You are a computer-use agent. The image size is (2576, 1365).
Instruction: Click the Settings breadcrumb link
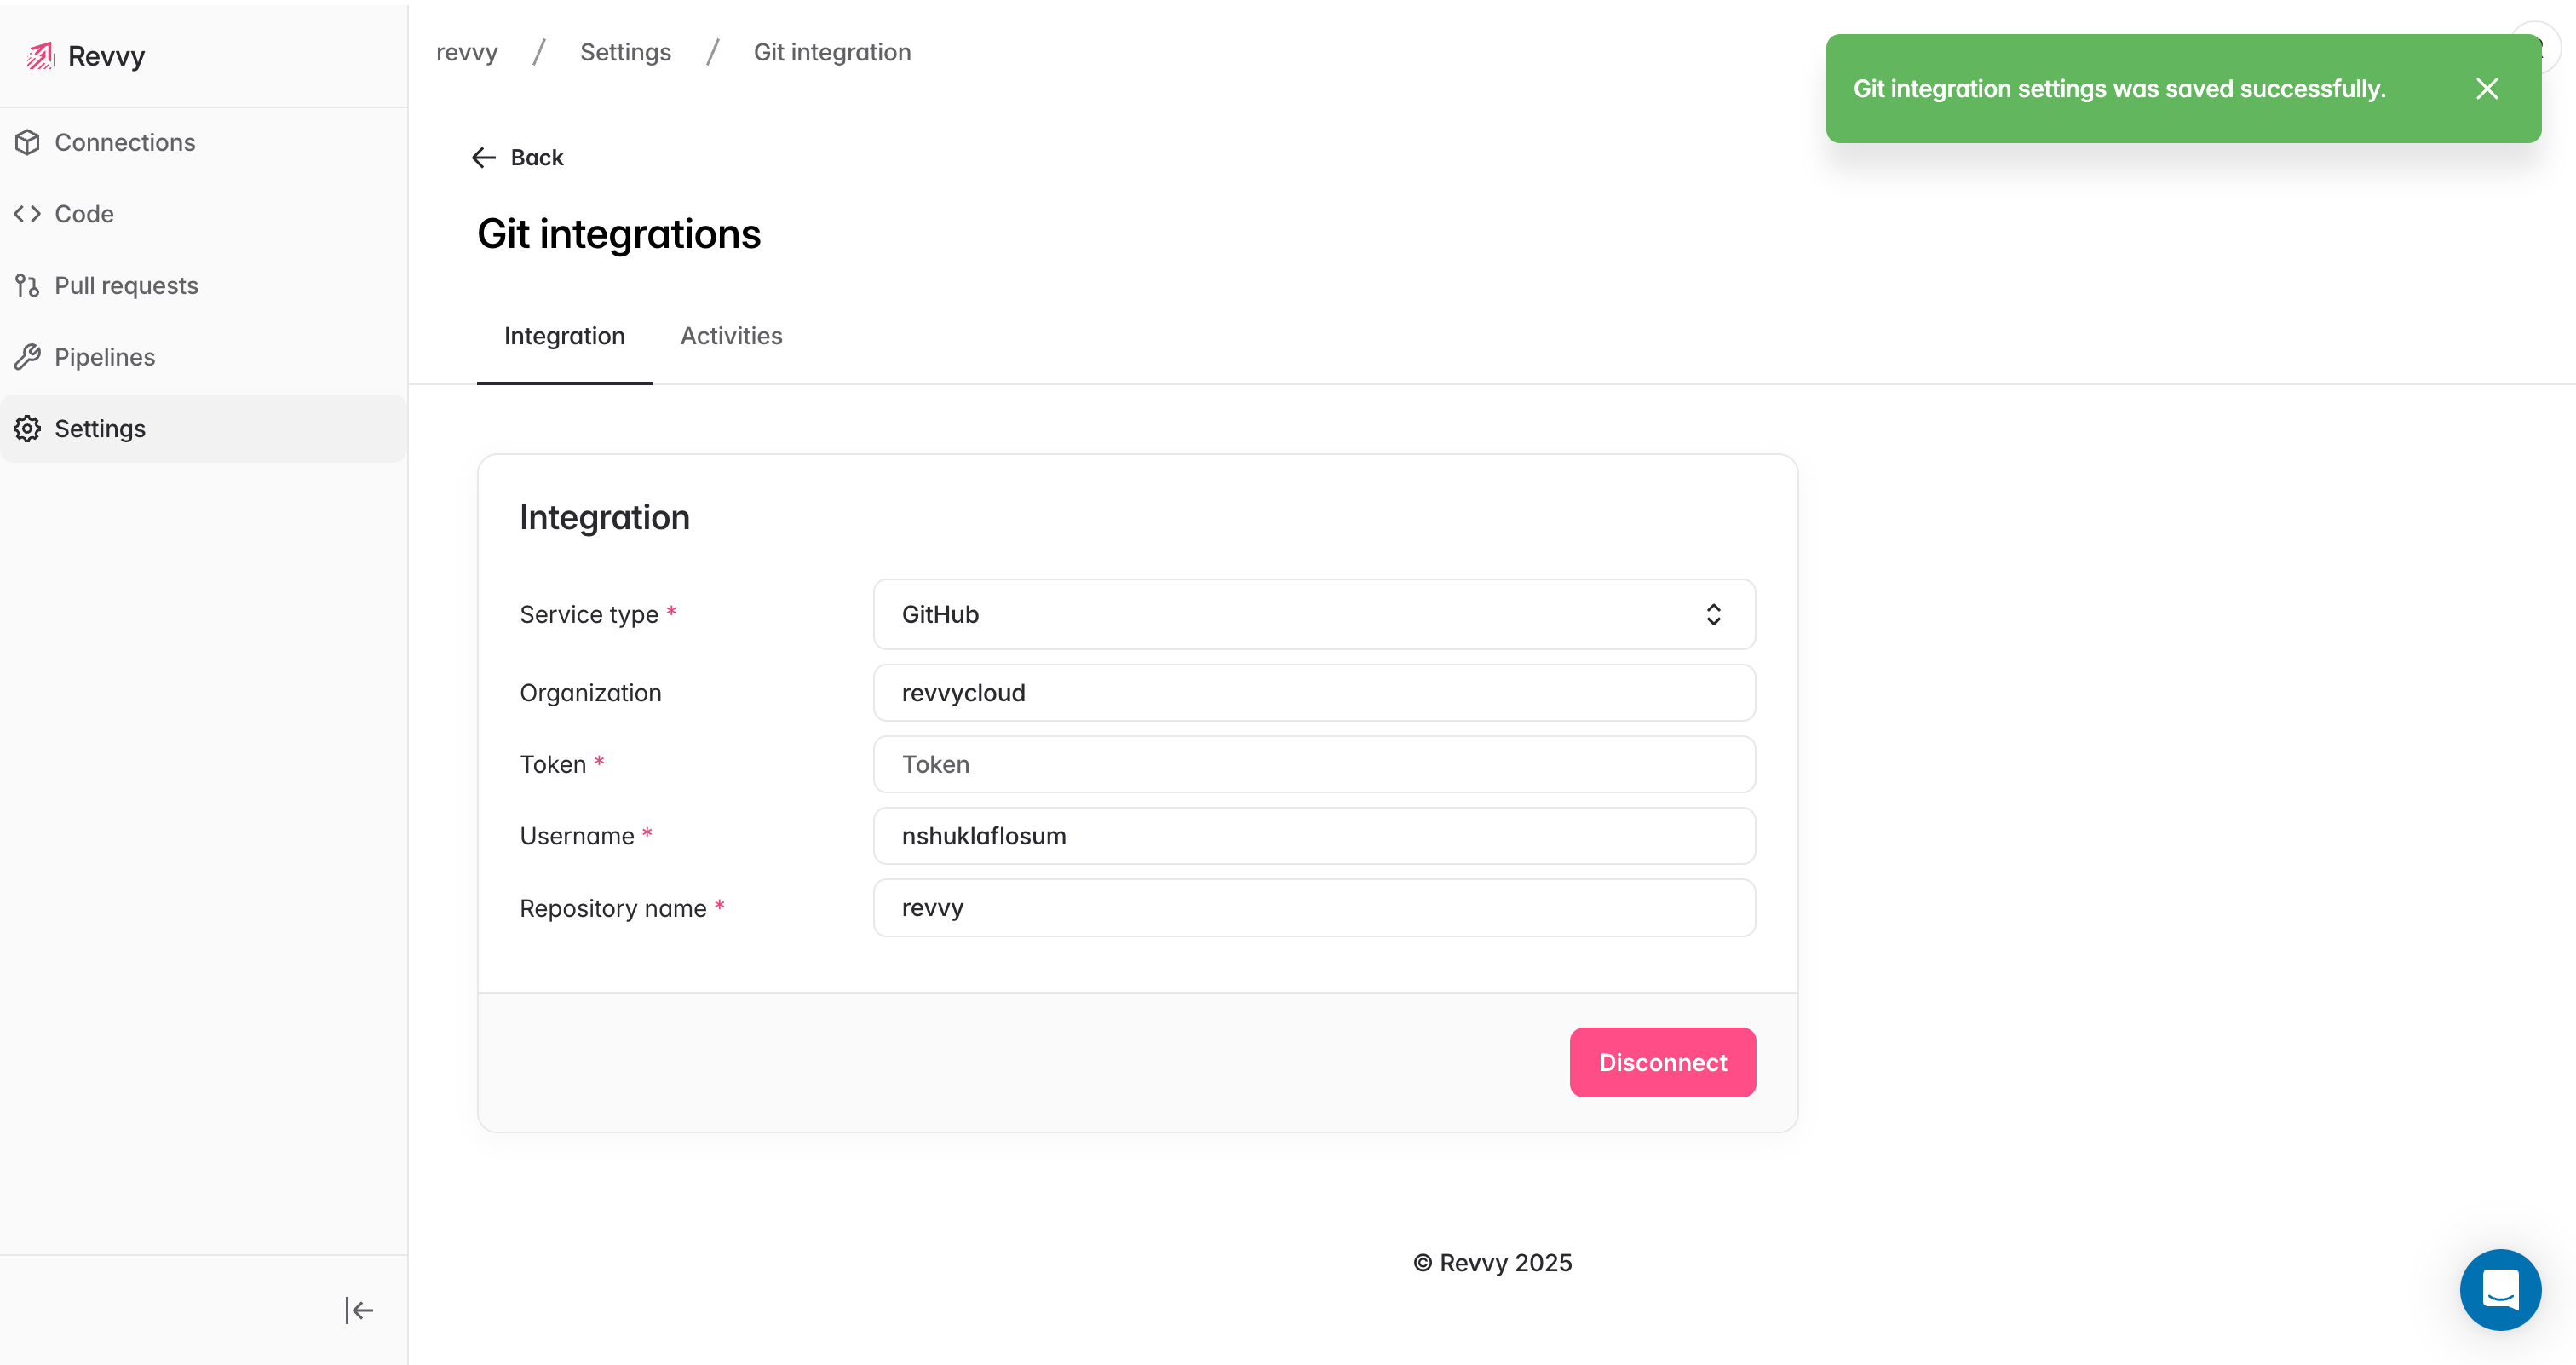click(625, 52)
